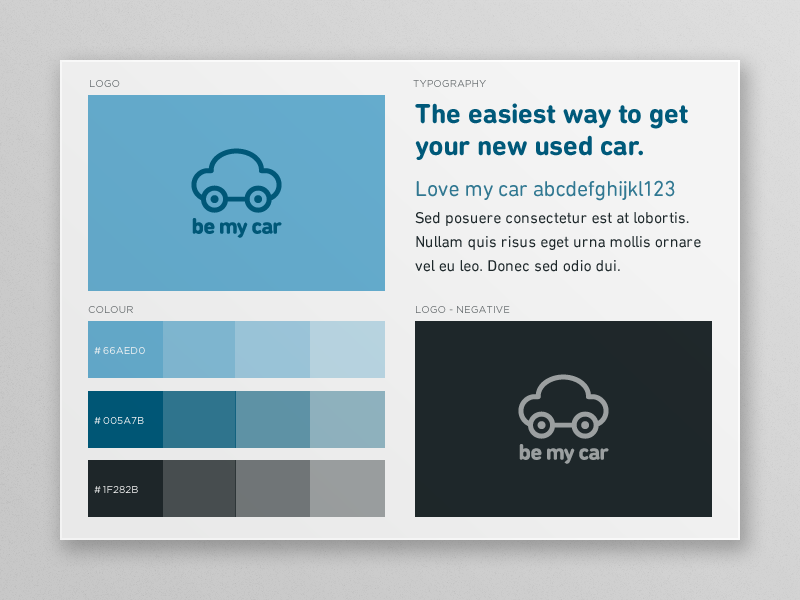Click the LOGO section label
This screenshot has height=600, width=800.
[x=104, y=83]
